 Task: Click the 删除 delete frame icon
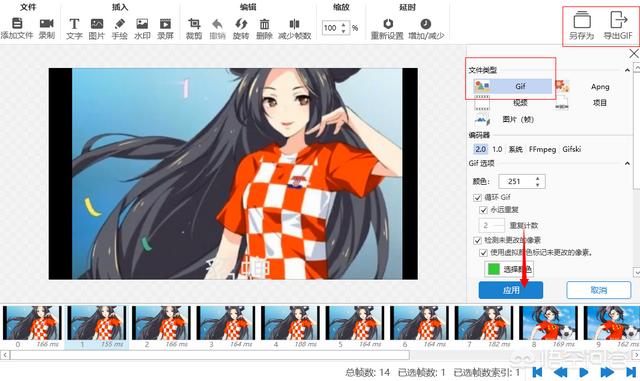(264, 24)
